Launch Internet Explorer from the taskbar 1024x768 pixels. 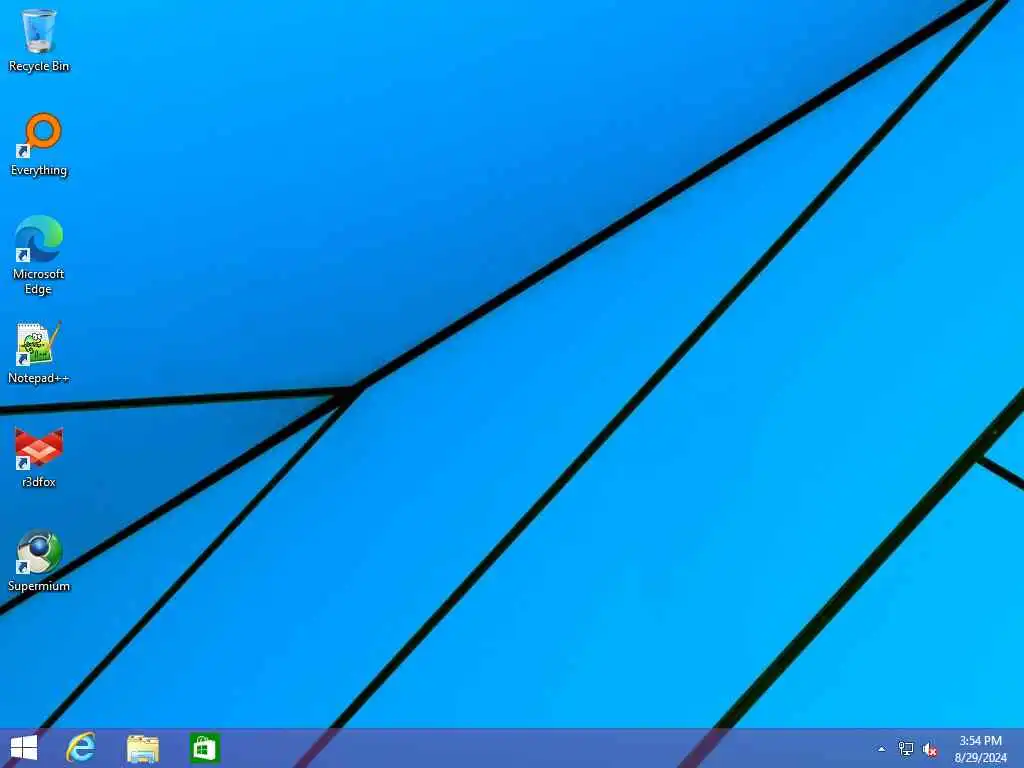click(81, 748)
